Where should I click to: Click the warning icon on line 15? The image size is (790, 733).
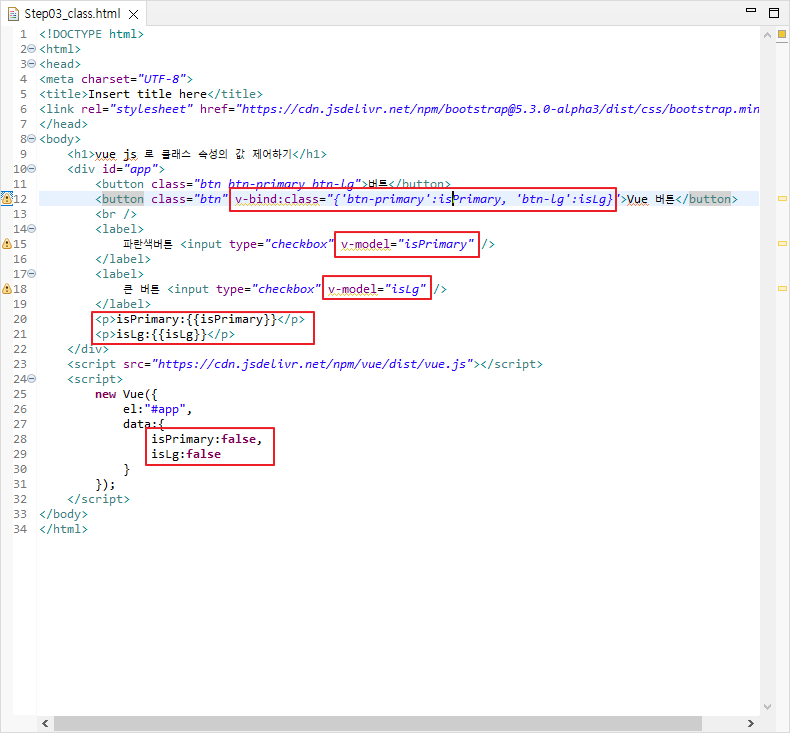[x=7, y=244]
